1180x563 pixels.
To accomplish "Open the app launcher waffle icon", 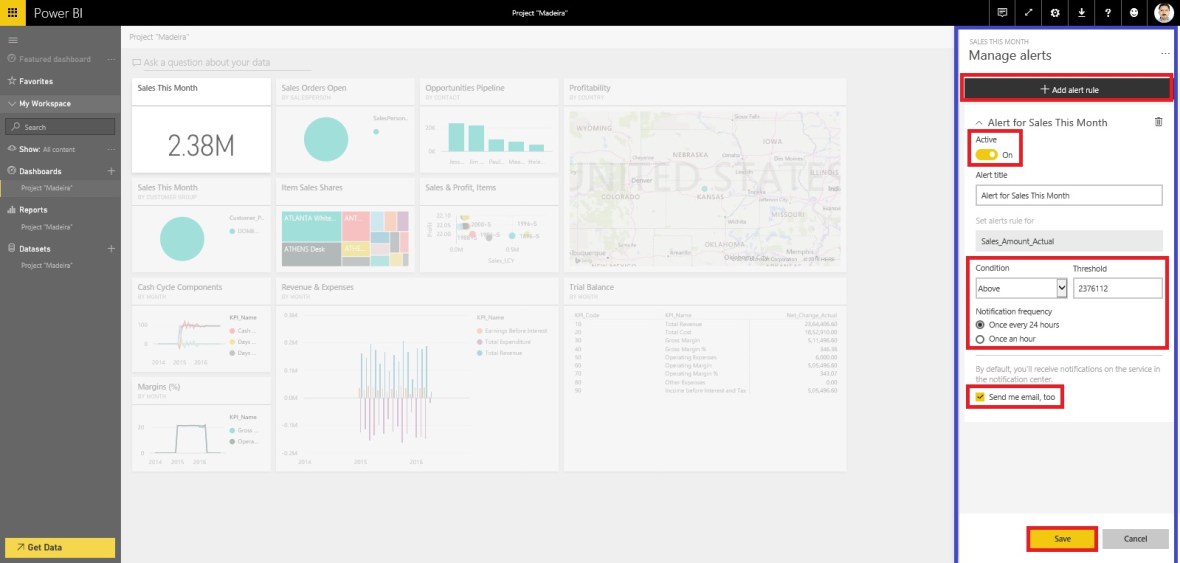I will point(12,13).
